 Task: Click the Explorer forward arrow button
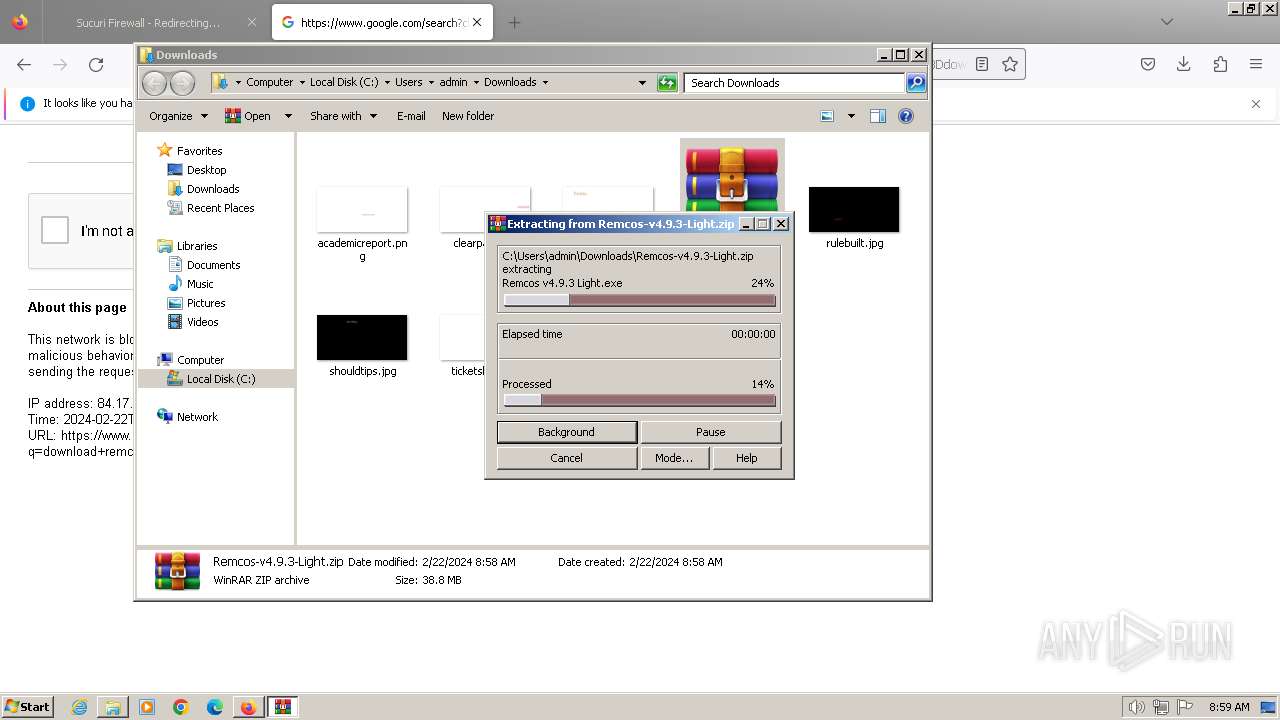(x=182, y=83)
